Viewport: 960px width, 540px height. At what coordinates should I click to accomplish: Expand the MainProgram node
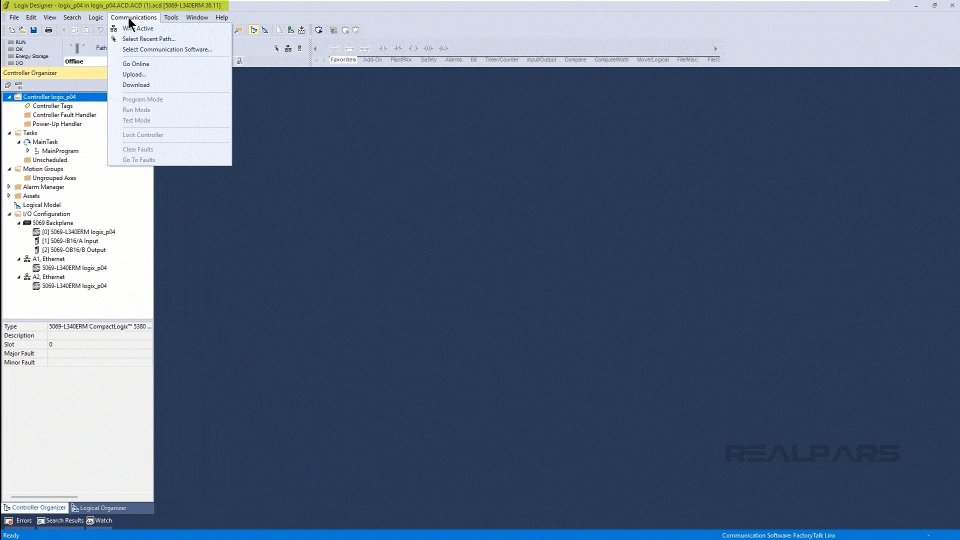click(x=28, y=151)
